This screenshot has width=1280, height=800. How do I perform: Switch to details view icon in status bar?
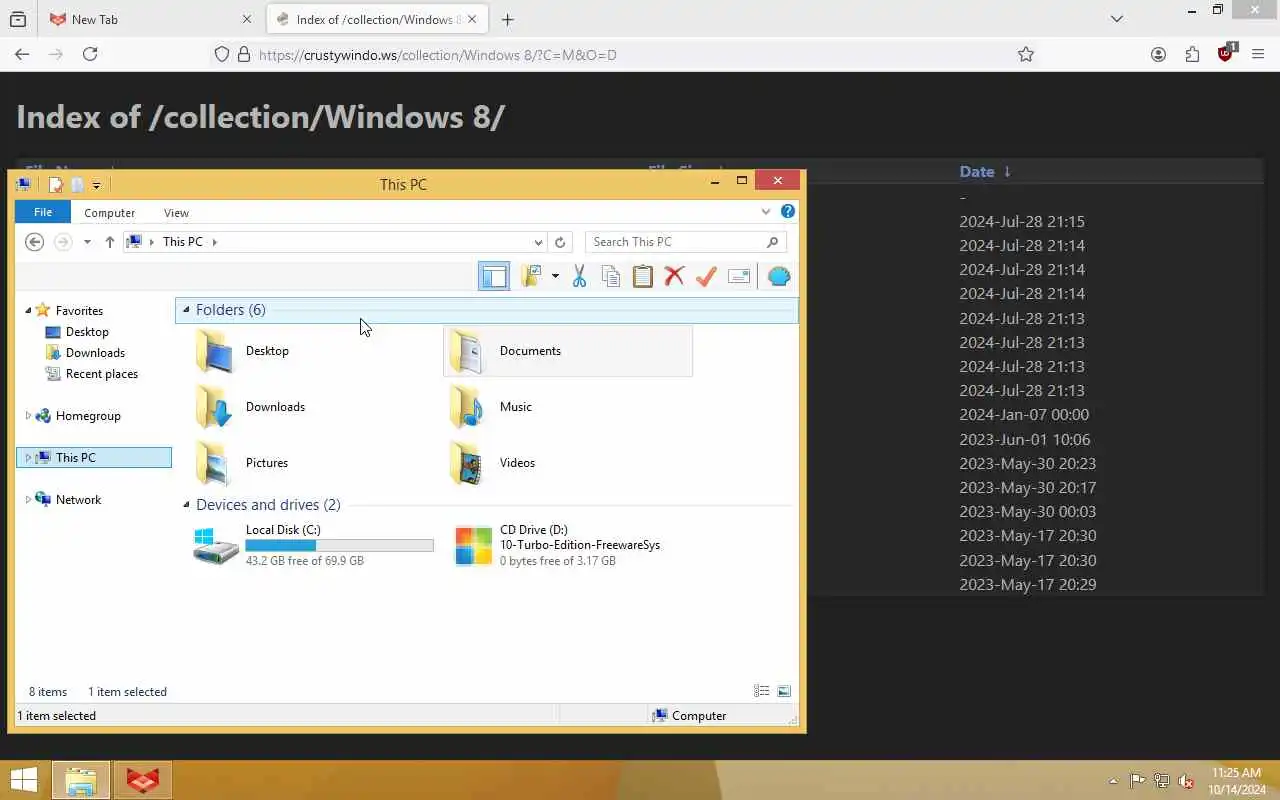[x=762, y=691]
